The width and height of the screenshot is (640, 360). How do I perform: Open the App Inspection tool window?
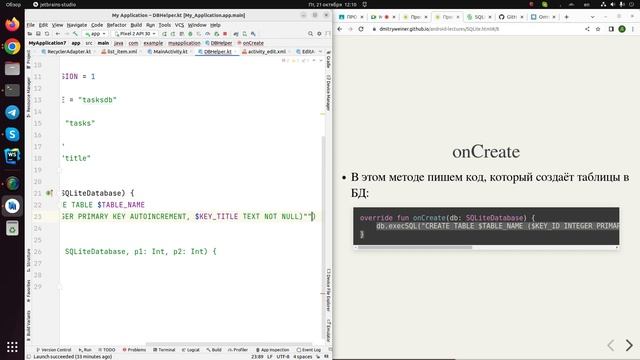point(272,350)
